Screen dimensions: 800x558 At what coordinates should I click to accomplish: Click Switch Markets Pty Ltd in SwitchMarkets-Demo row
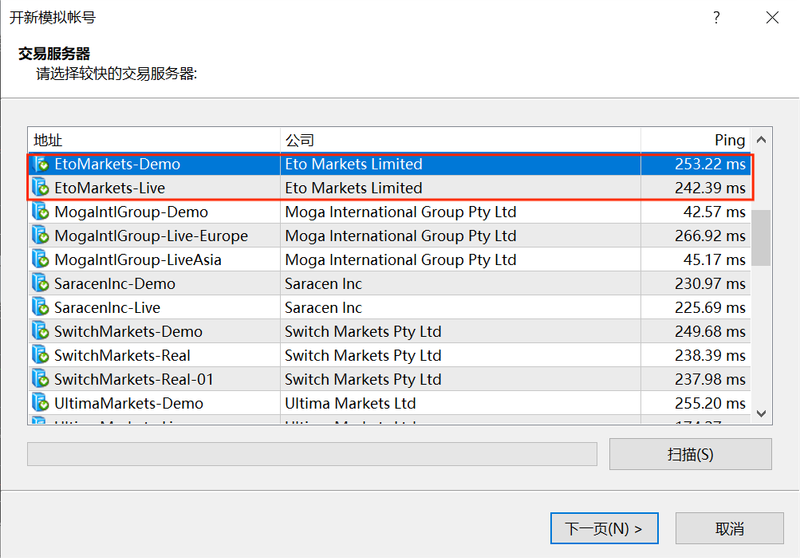pyautogui.click(x=363, y=332)
